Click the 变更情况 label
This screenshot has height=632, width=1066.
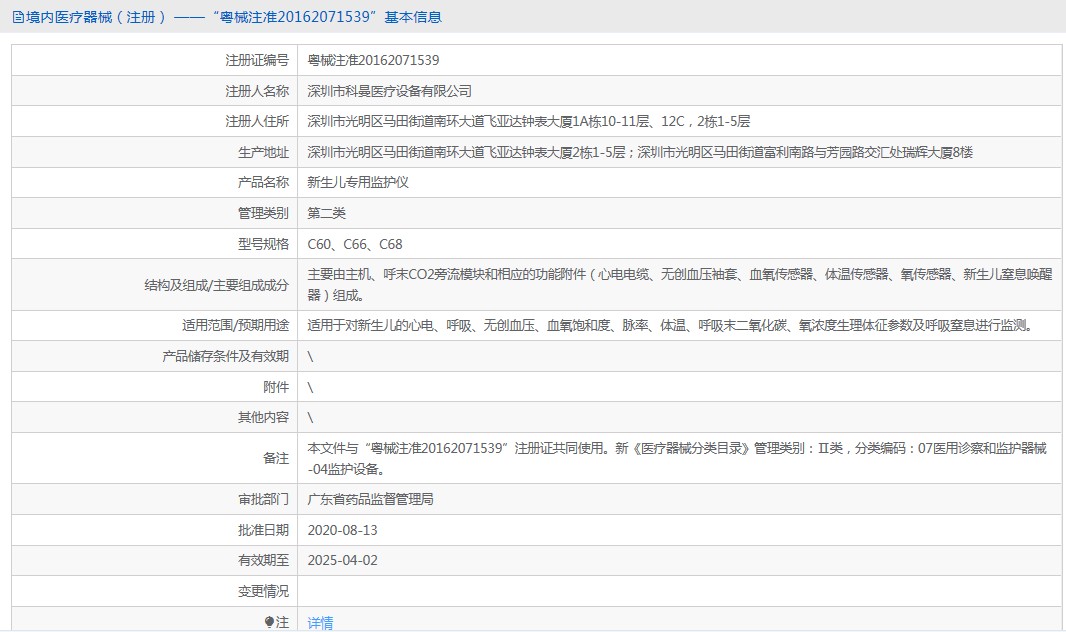(263, 591)
